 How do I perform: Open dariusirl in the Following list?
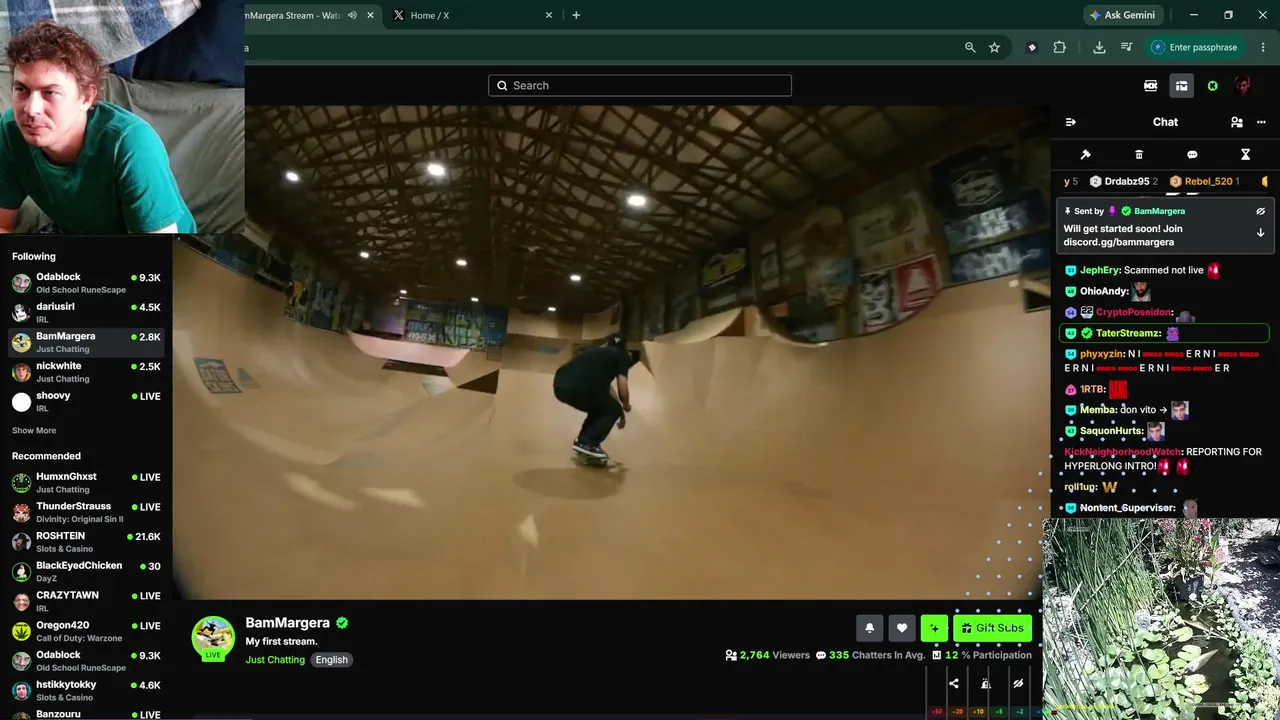pos(86,313)
